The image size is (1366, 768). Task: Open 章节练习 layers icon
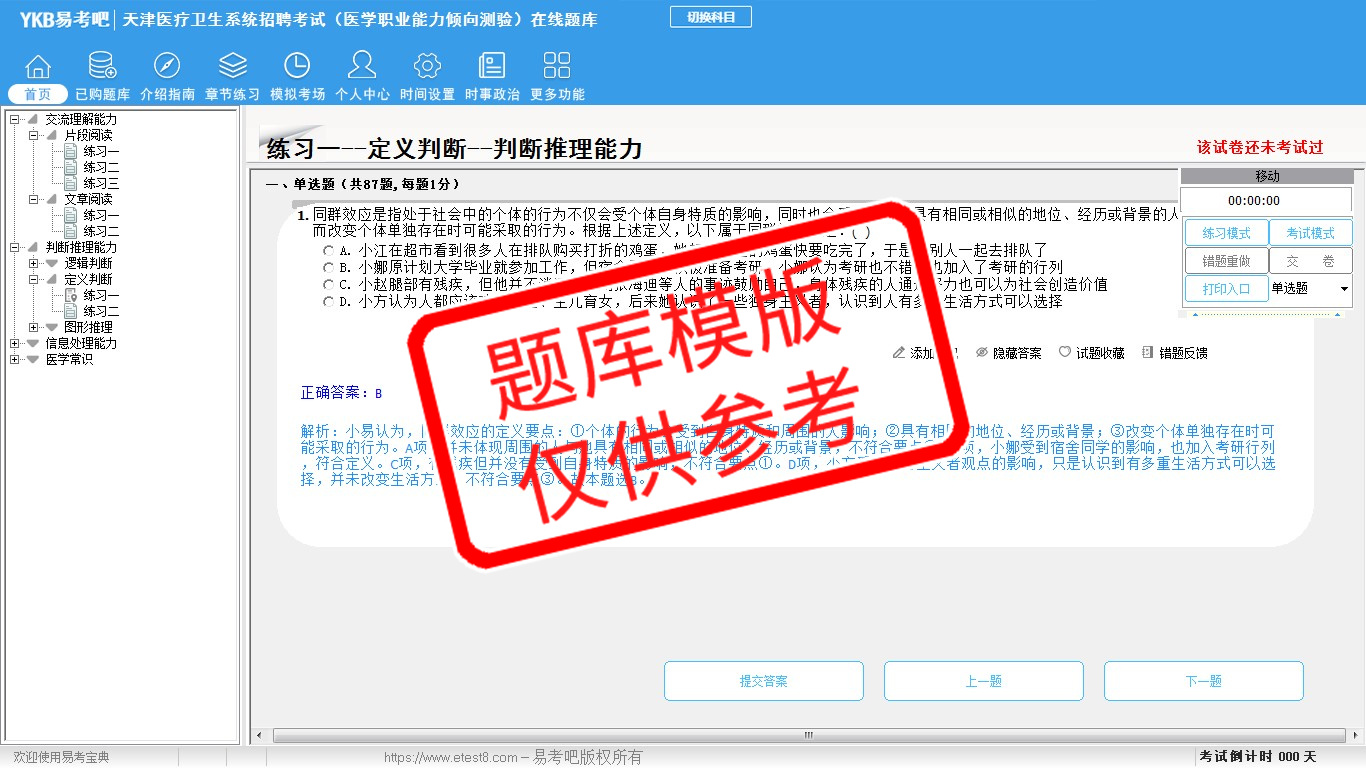(x=232, y=67)
